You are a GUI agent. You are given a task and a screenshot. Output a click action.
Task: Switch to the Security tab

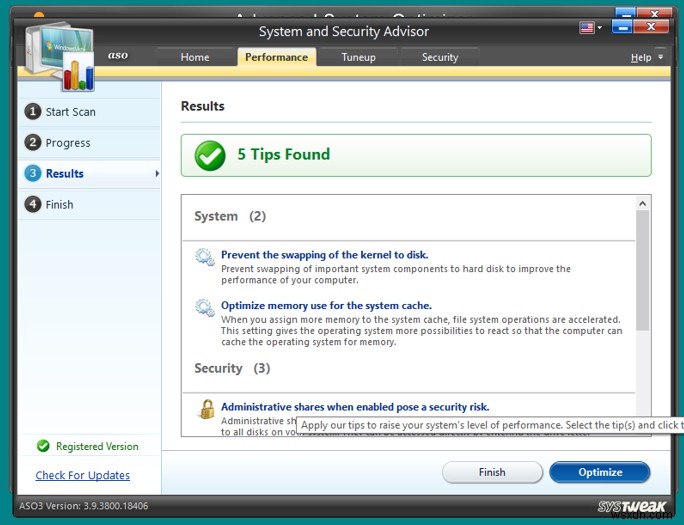click(x=440, y=57)
